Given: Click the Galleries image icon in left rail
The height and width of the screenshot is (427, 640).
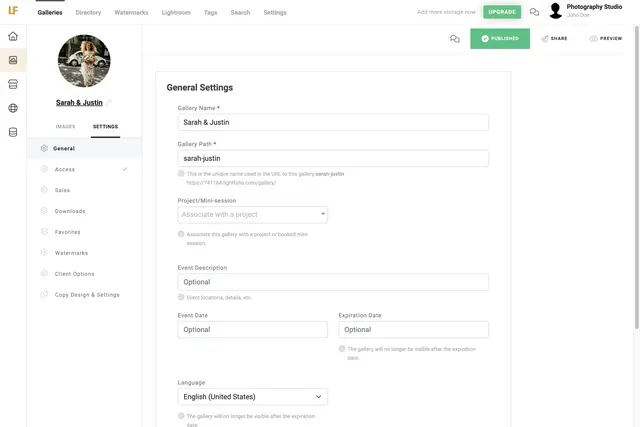Looking at the screenshot, I should [13, 60].
